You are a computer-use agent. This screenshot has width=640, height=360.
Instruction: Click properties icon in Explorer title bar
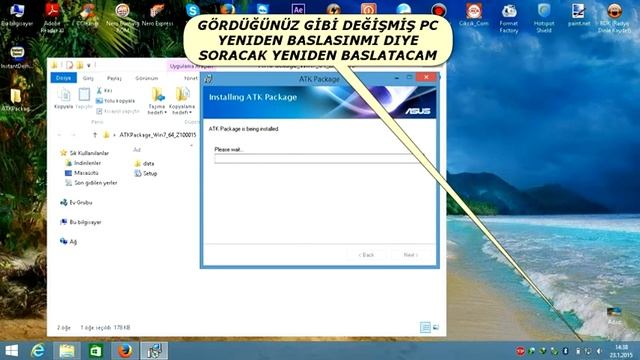point(69,65)
